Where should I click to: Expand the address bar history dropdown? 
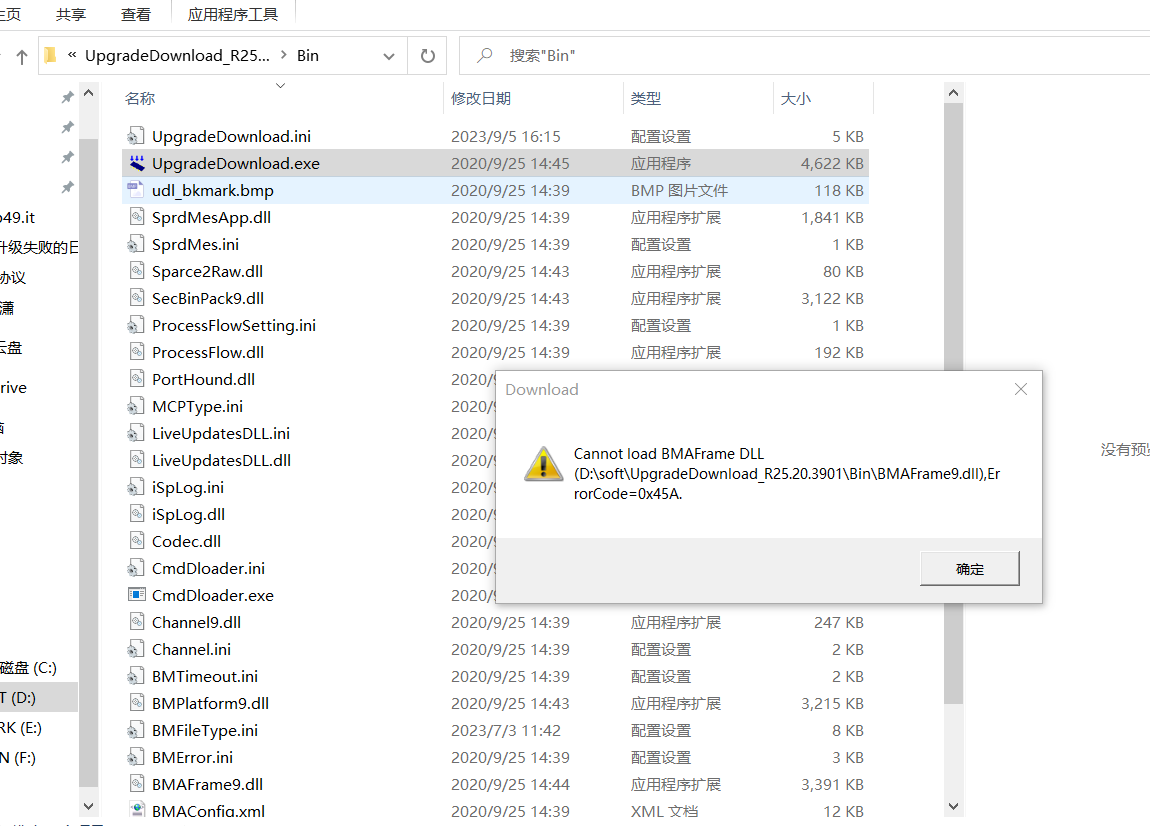[x=389, y=56]
